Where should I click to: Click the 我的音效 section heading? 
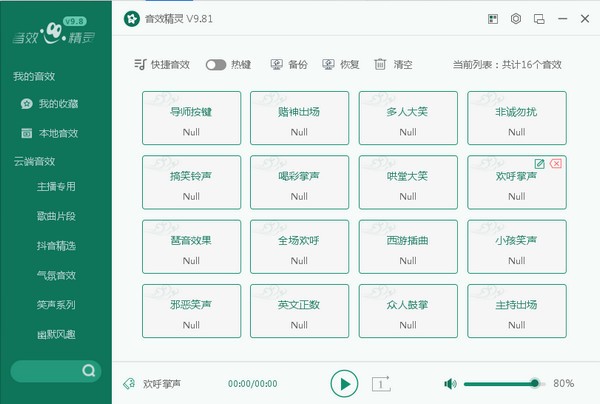(34, 77)
